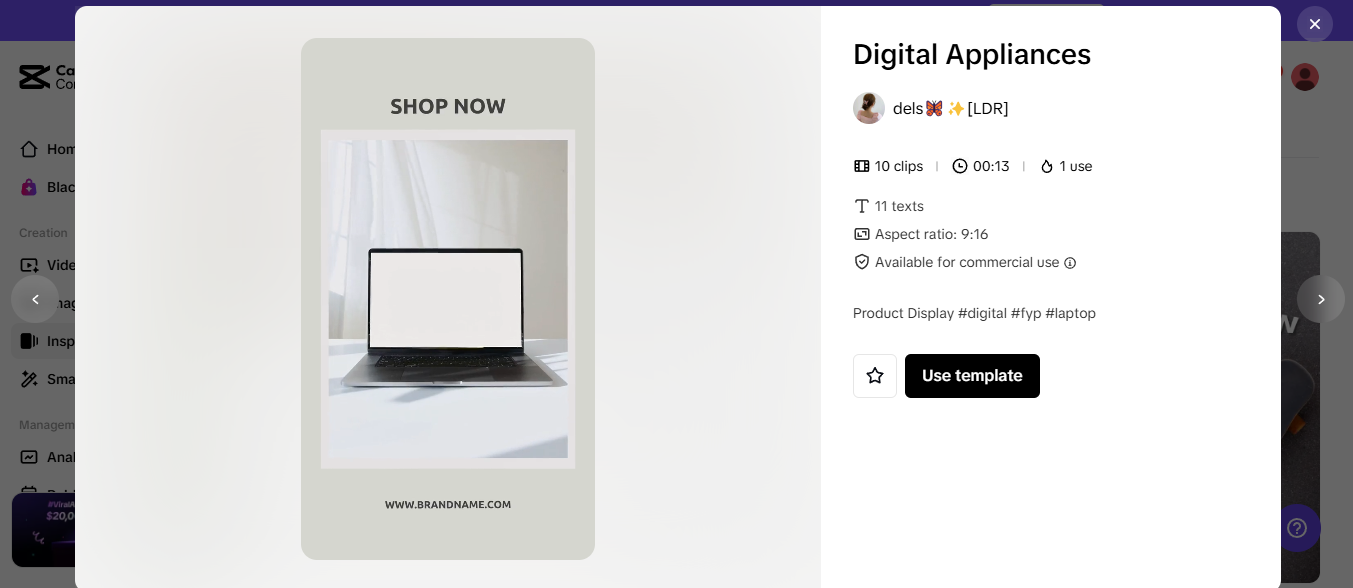Open the #laptop hashtag
This screenshot has width=1353, height=588.
click(x=1070, y=313)
